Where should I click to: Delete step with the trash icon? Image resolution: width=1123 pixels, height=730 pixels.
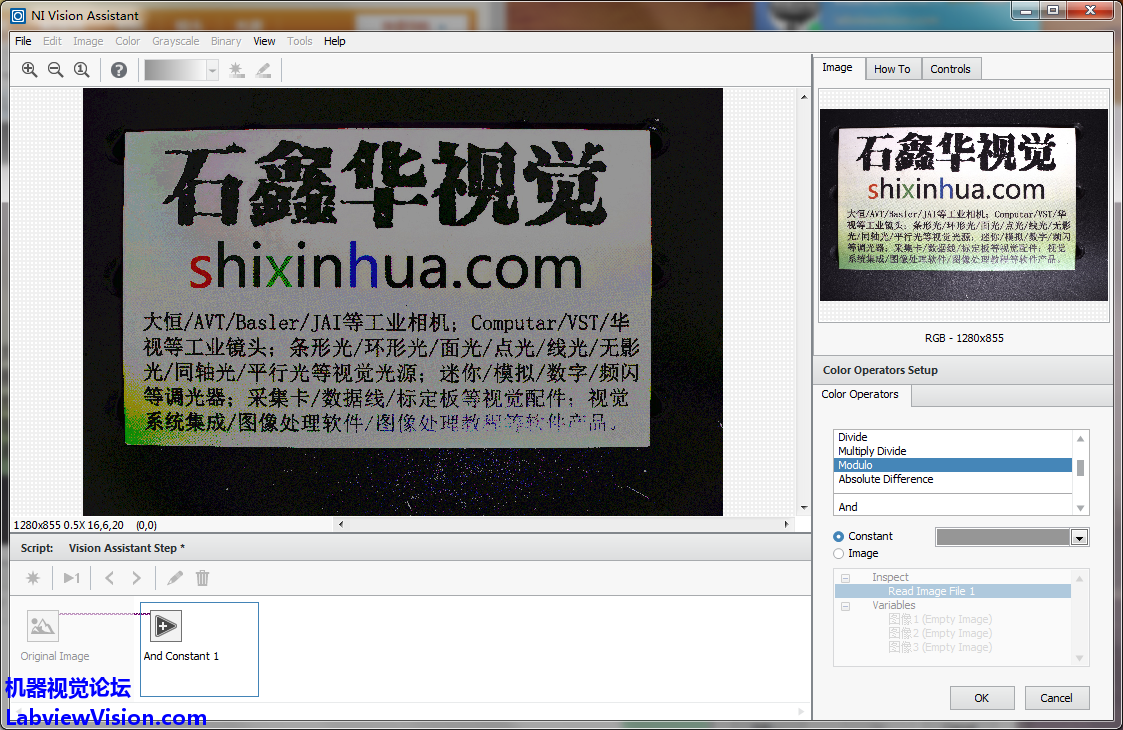click(x=203, y=577)
